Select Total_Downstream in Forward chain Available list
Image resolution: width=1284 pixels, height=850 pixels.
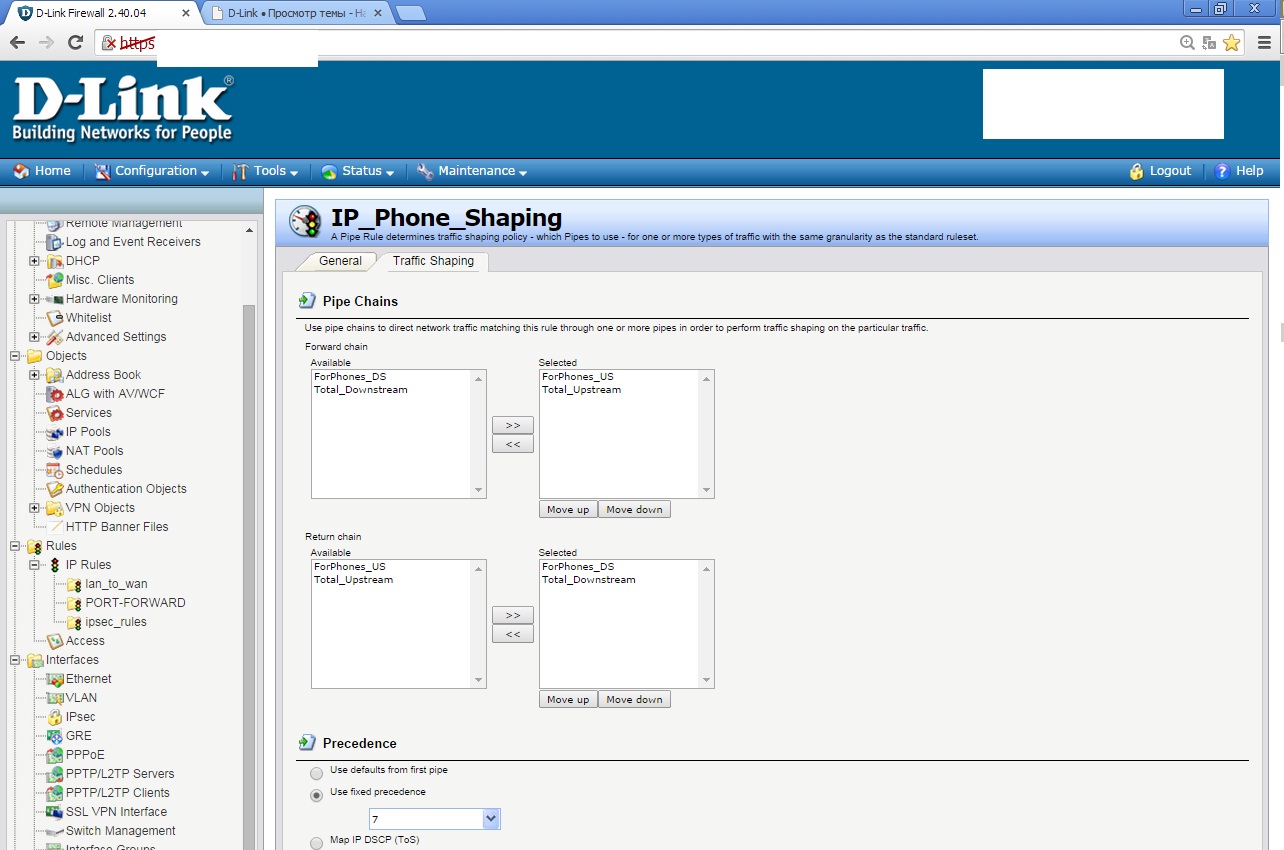pos(361,390)
